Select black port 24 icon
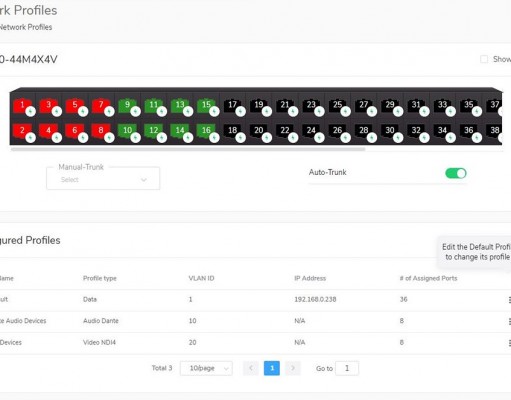Screen dimensions: 511x400 coord(311,132)
